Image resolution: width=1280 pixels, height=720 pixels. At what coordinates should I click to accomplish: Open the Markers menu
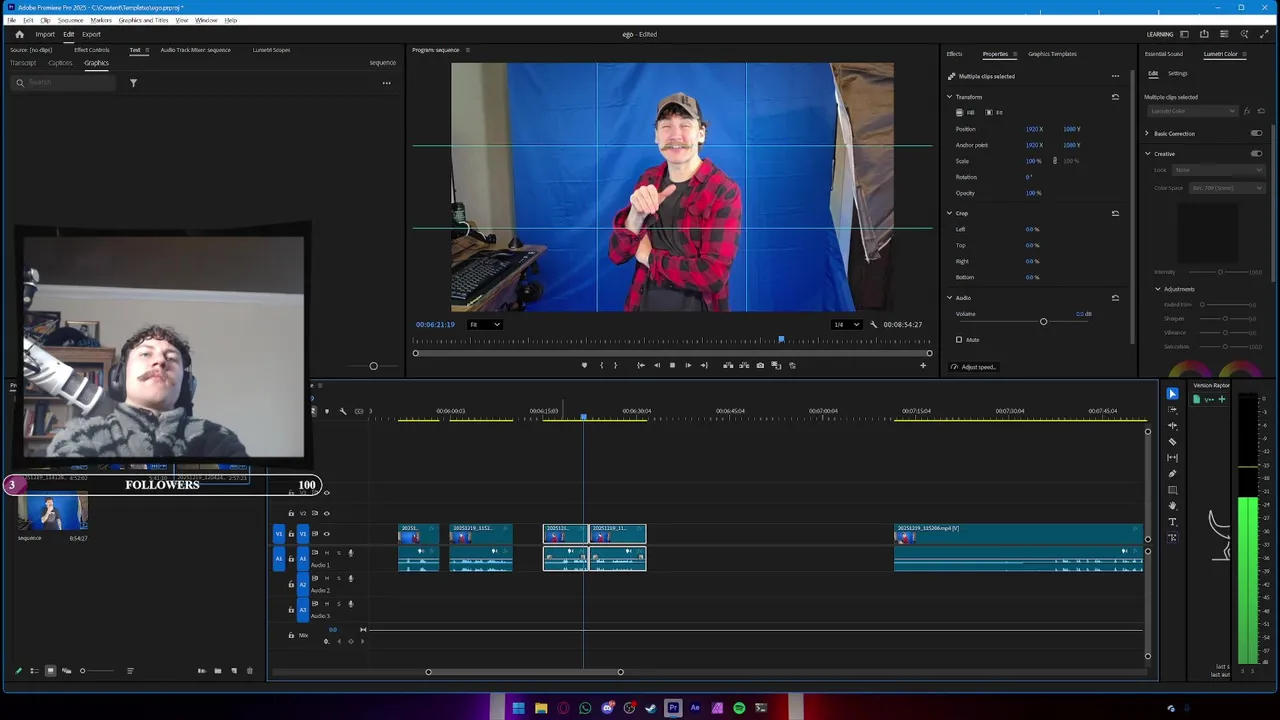[101, 20]
